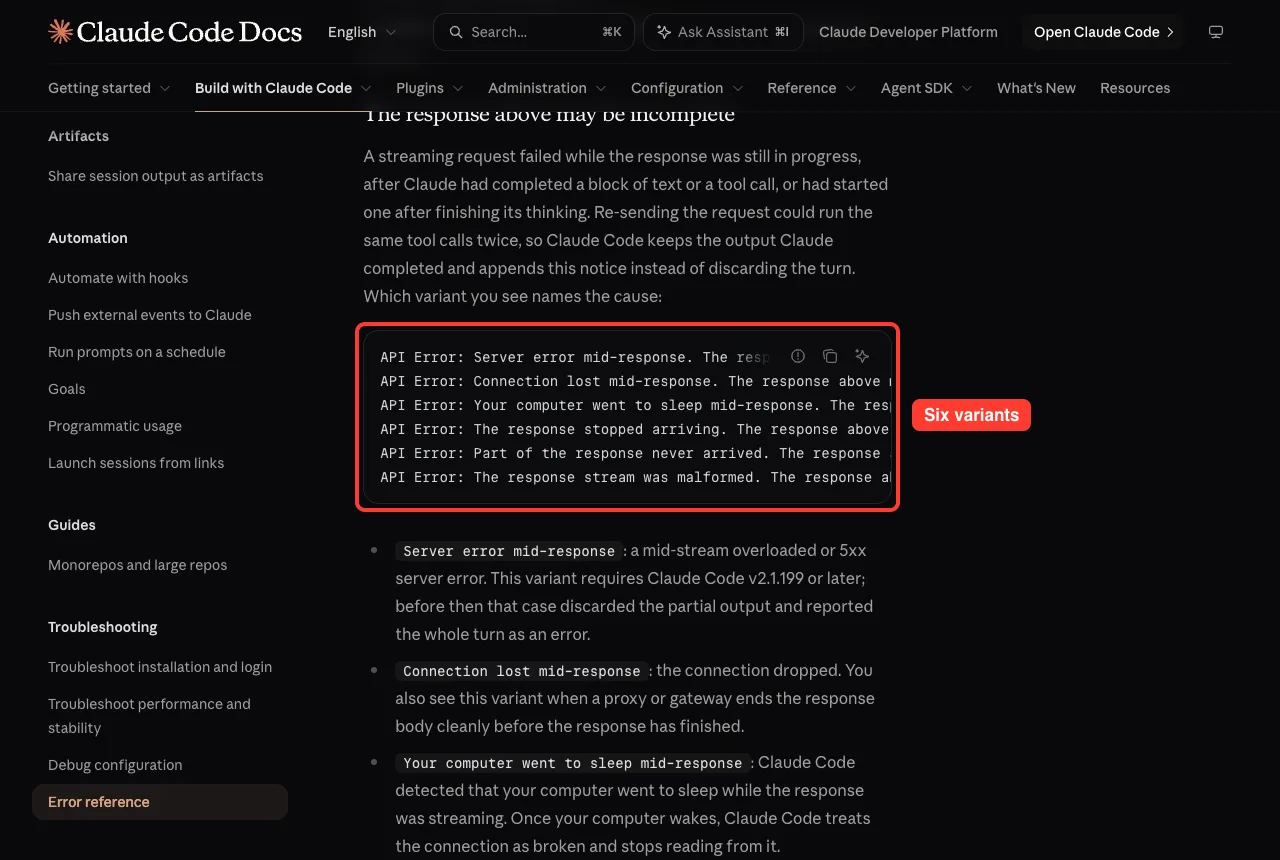Image resolution: width=1280 pixels, height=860 pixels.
Task: Expand the Getting started menu
Action: pos(109,88)
